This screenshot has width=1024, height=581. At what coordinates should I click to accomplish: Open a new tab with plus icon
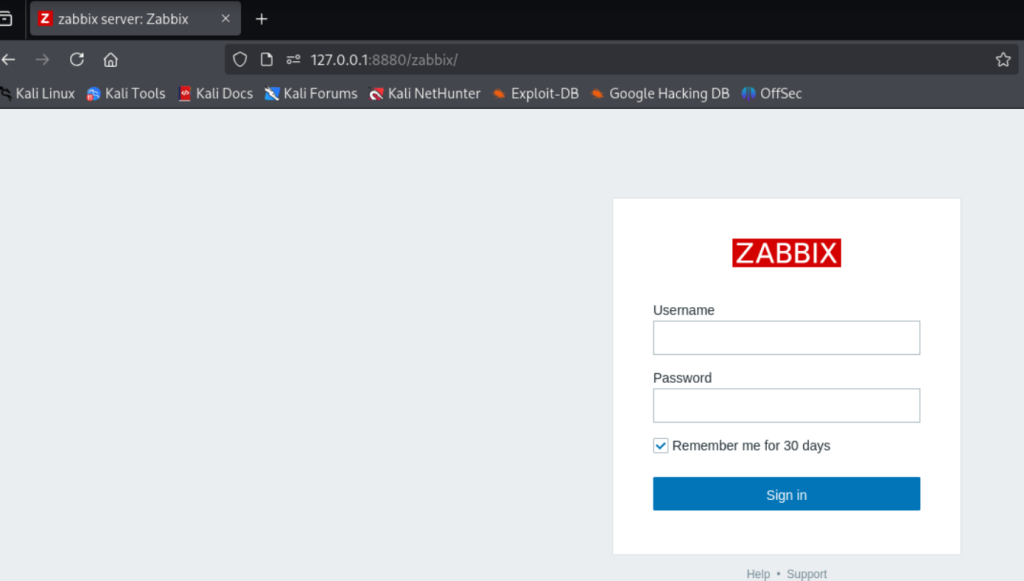pos(262,19)
